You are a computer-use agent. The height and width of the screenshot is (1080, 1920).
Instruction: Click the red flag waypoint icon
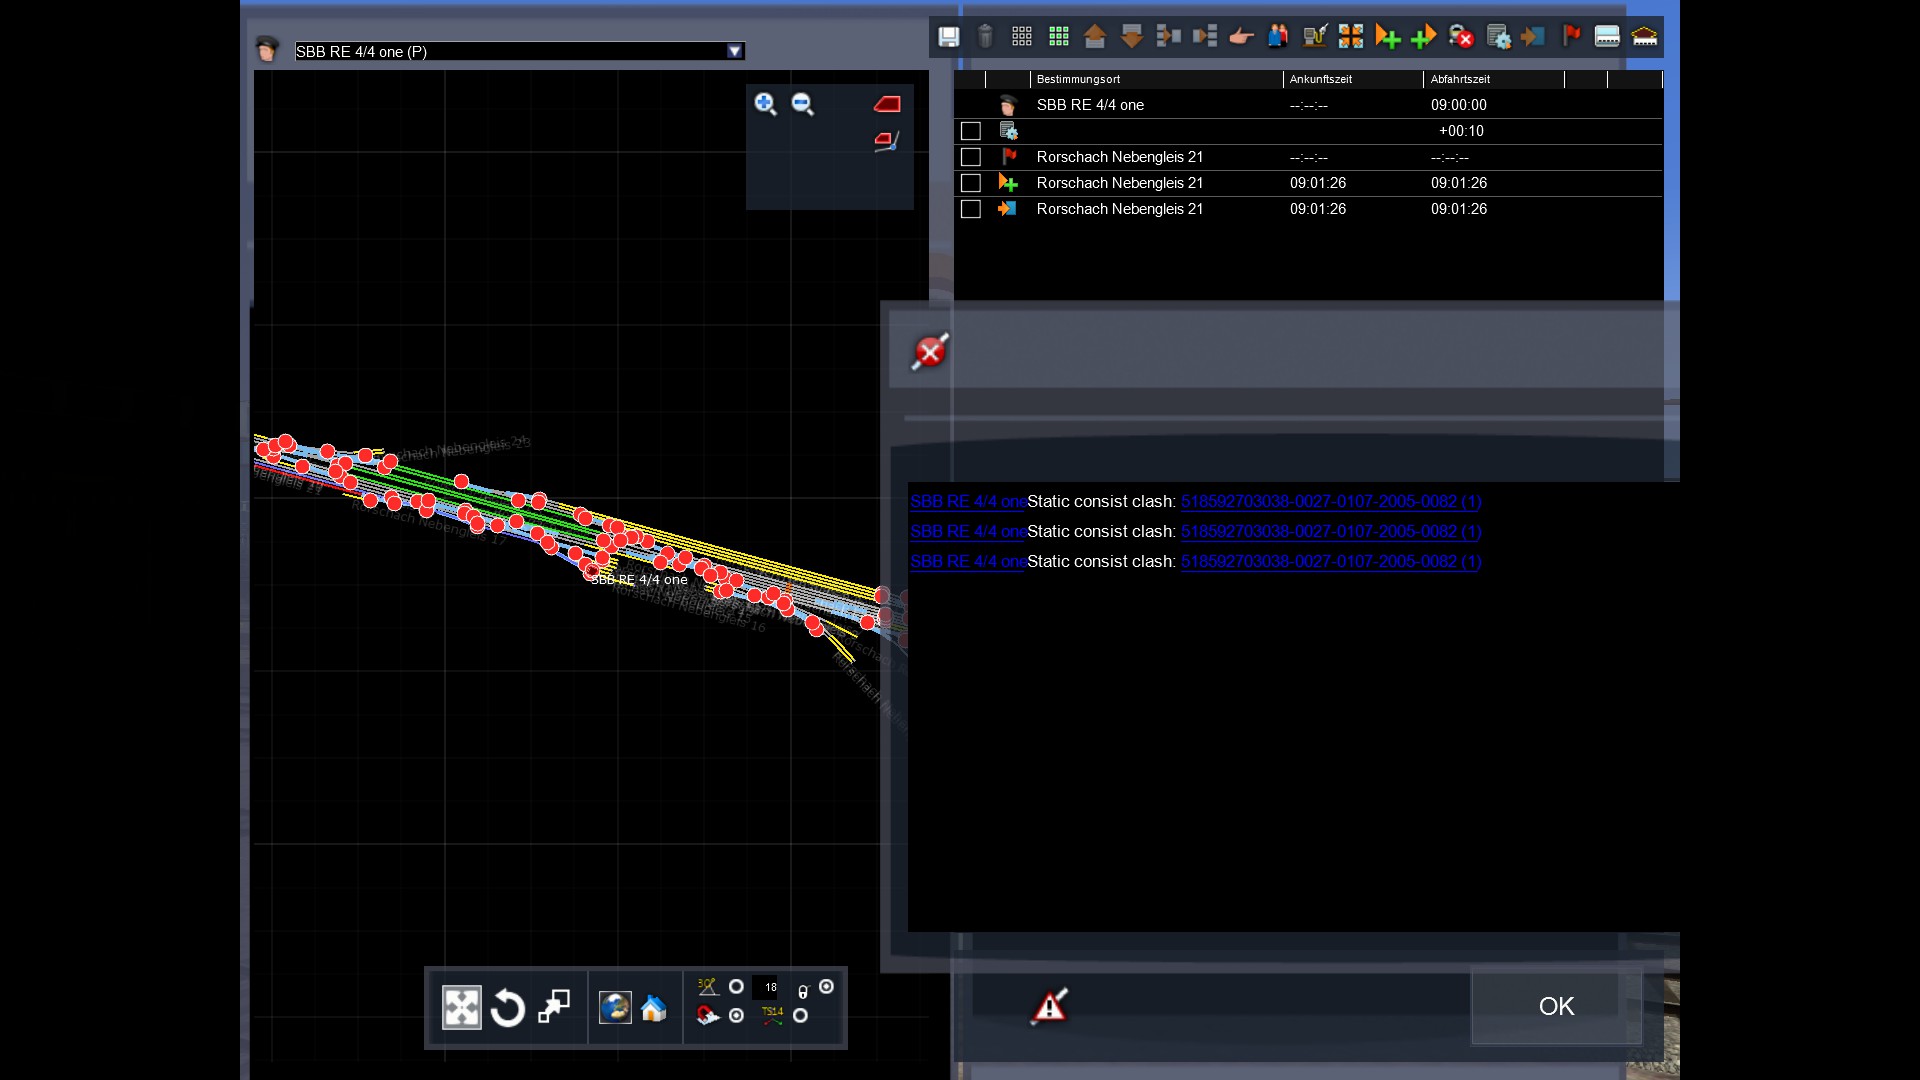coord(1571,37)
